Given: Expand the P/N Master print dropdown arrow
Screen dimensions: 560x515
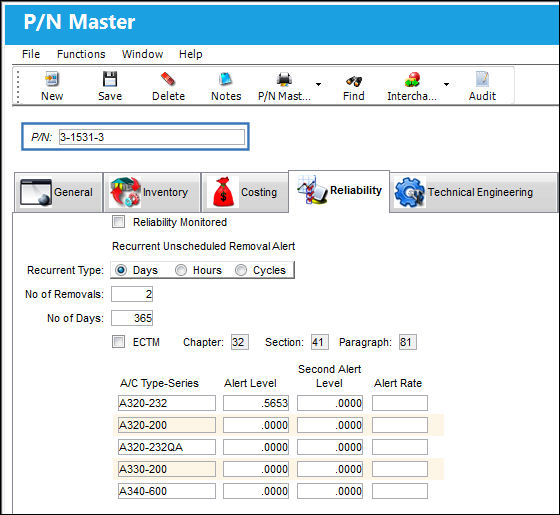Looking at the screenshot, I should (x=318, y=84).
